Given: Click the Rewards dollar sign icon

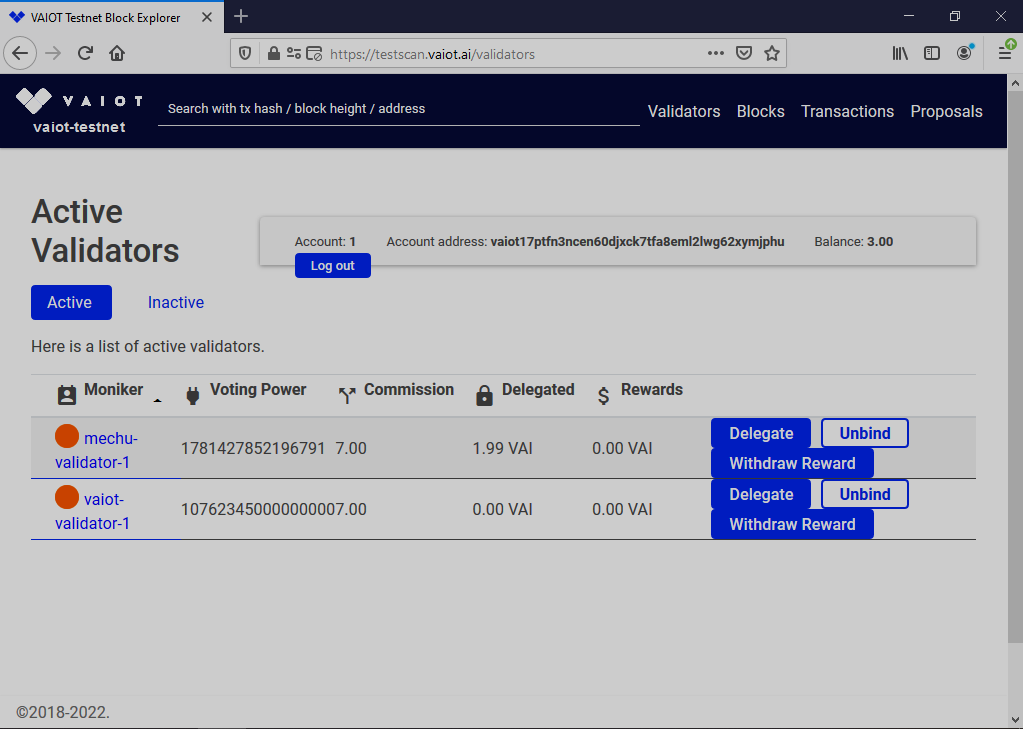Looking at the screenshot, I should click(x=603, y=395).
